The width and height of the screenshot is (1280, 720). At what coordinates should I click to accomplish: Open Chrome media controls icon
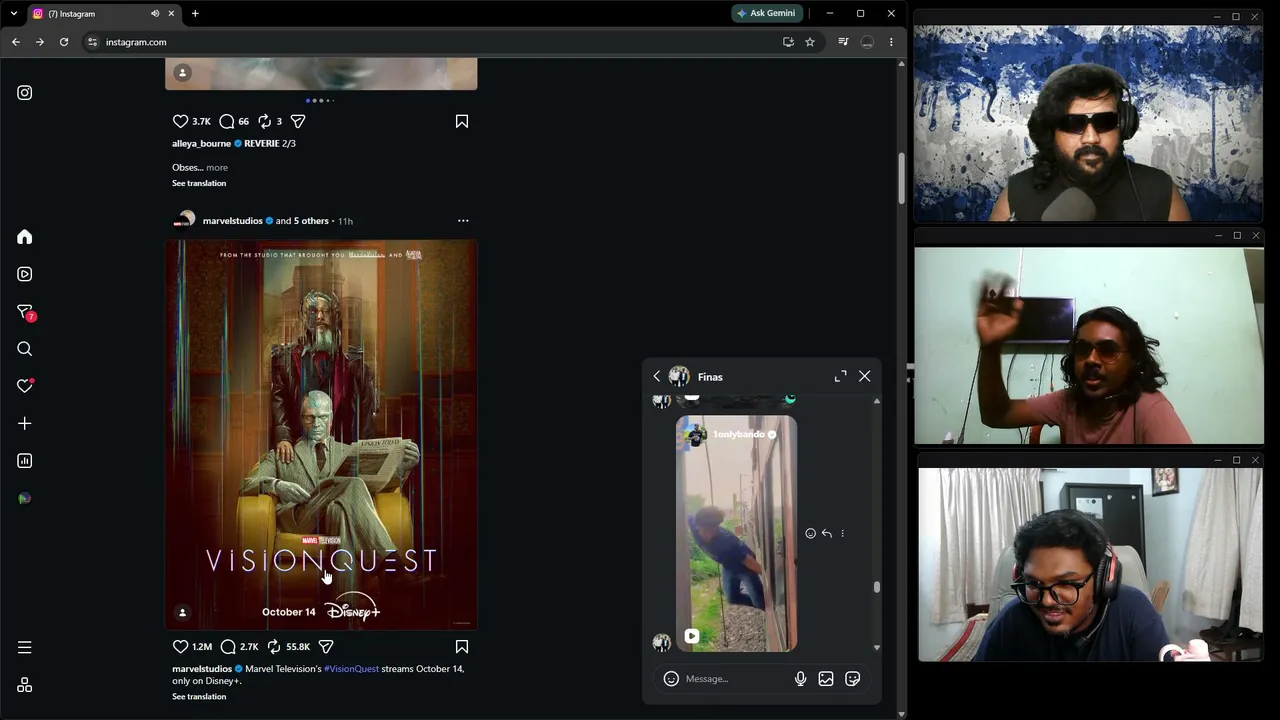click(843, 42)
